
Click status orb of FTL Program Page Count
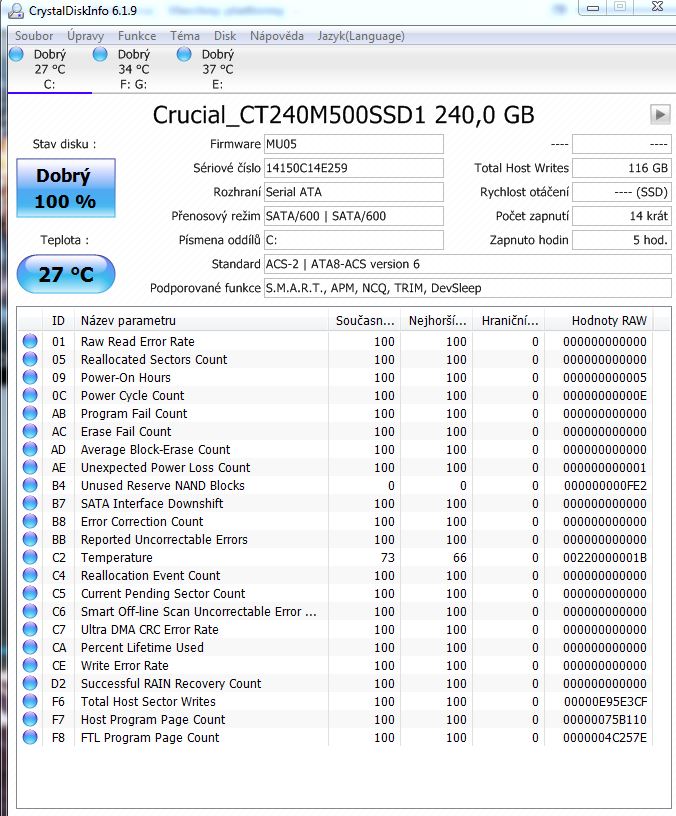(30, 737)
